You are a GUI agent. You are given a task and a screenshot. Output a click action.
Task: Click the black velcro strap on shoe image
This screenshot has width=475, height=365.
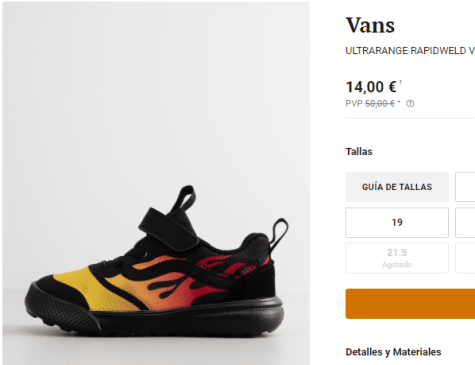[x=168, y=228]
